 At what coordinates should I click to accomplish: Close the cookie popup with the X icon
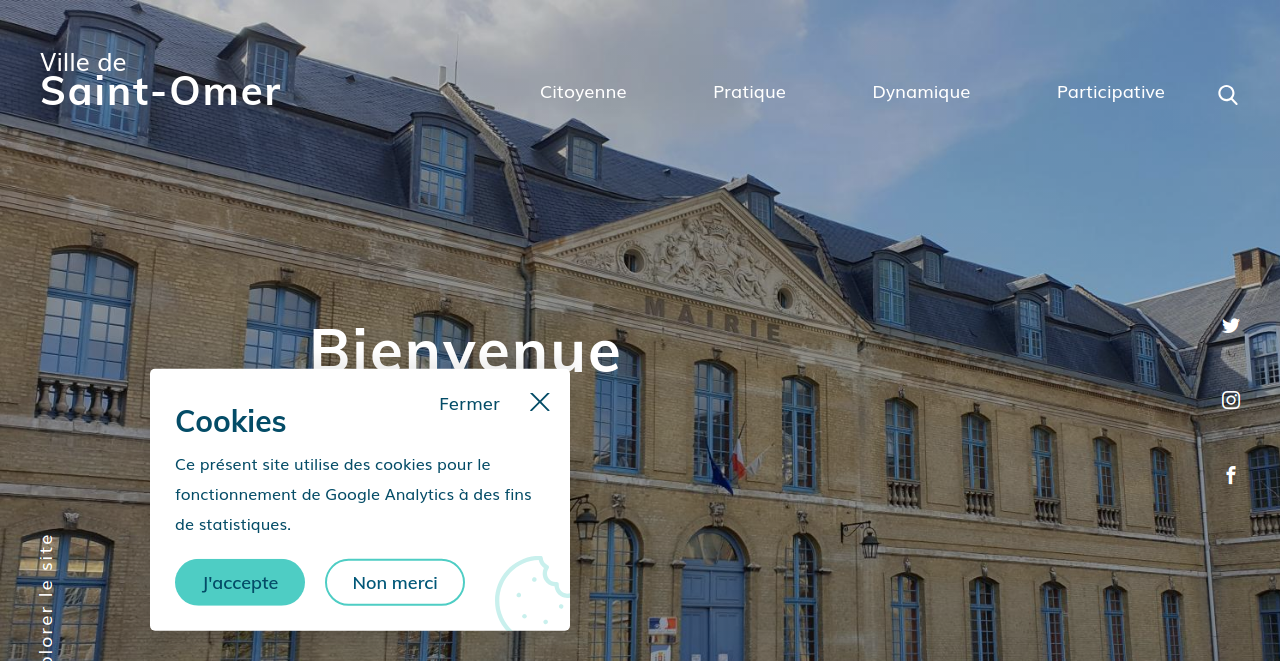point(540,402)
